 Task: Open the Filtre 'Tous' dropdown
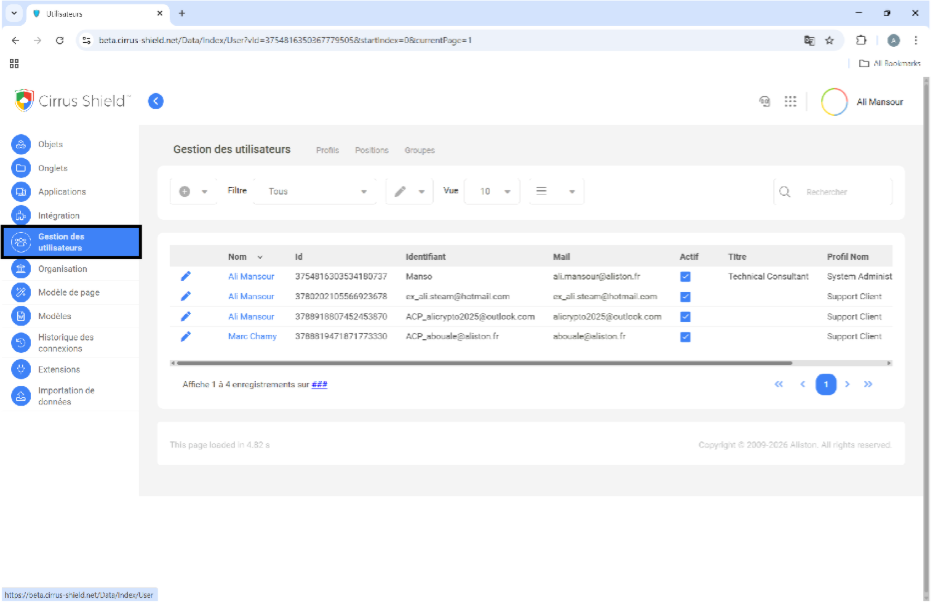coord(316,192)
